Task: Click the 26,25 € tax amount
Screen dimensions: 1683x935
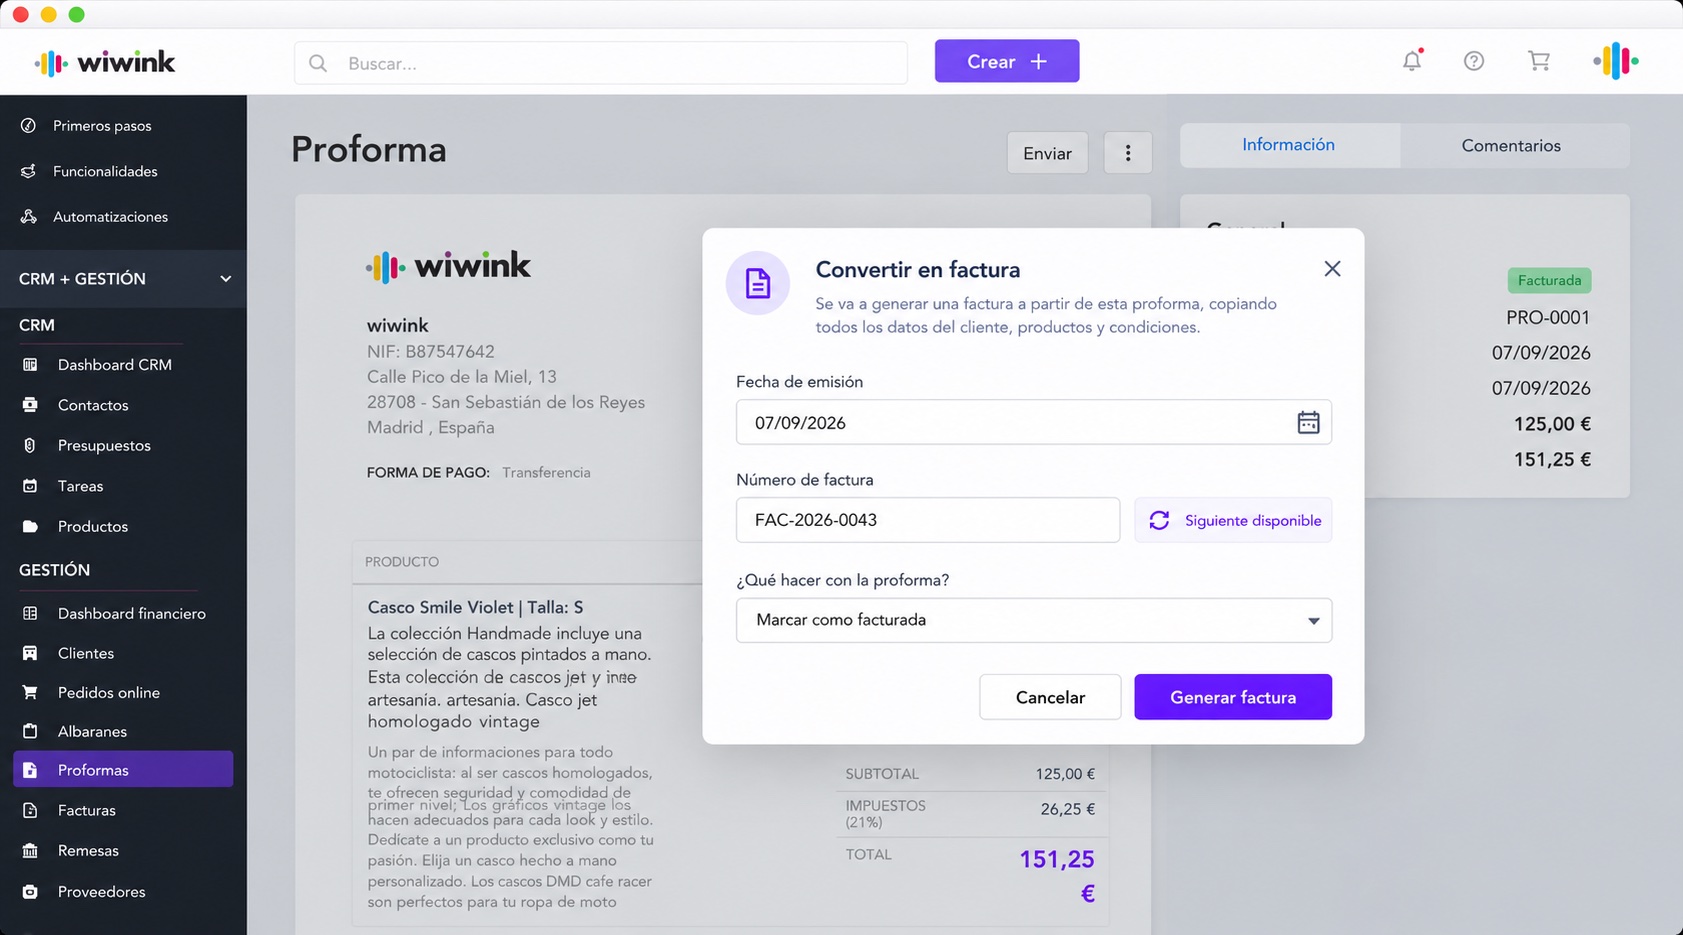Action: pyautogui.click(x=1067, y=809)
